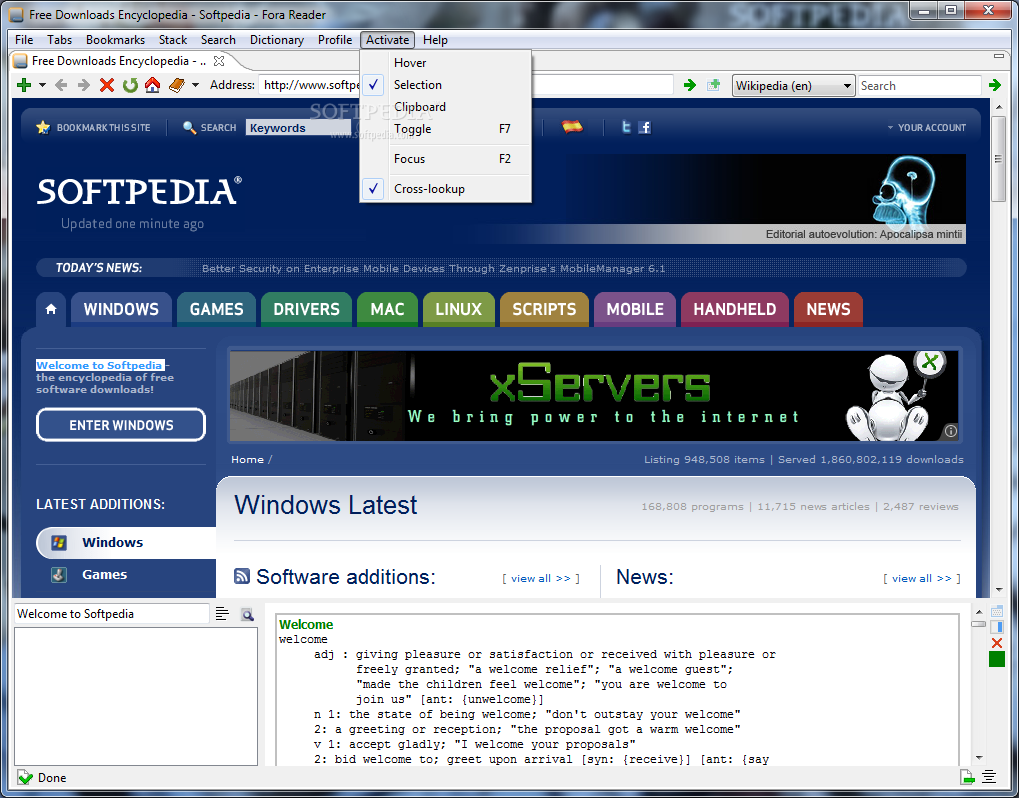This screenshot has width=1019, height=798.
Task: Open the Profile menu
Action: (335, 40)
